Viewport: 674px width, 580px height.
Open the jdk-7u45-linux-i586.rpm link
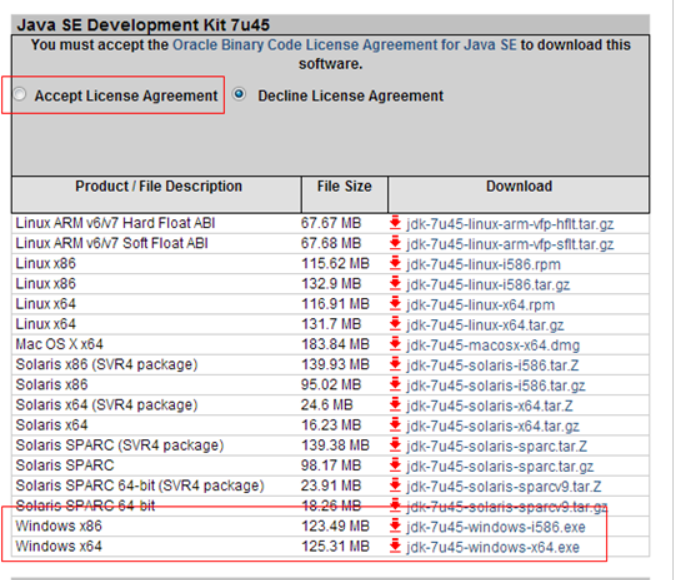(x=484, y=264)
